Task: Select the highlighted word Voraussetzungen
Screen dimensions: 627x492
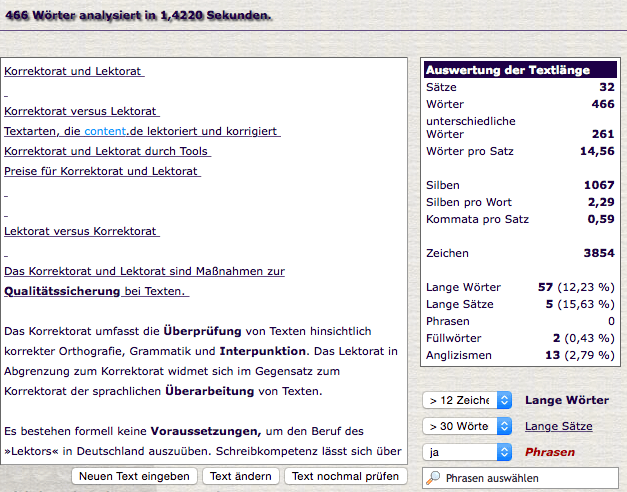Action: pos(204,431)
